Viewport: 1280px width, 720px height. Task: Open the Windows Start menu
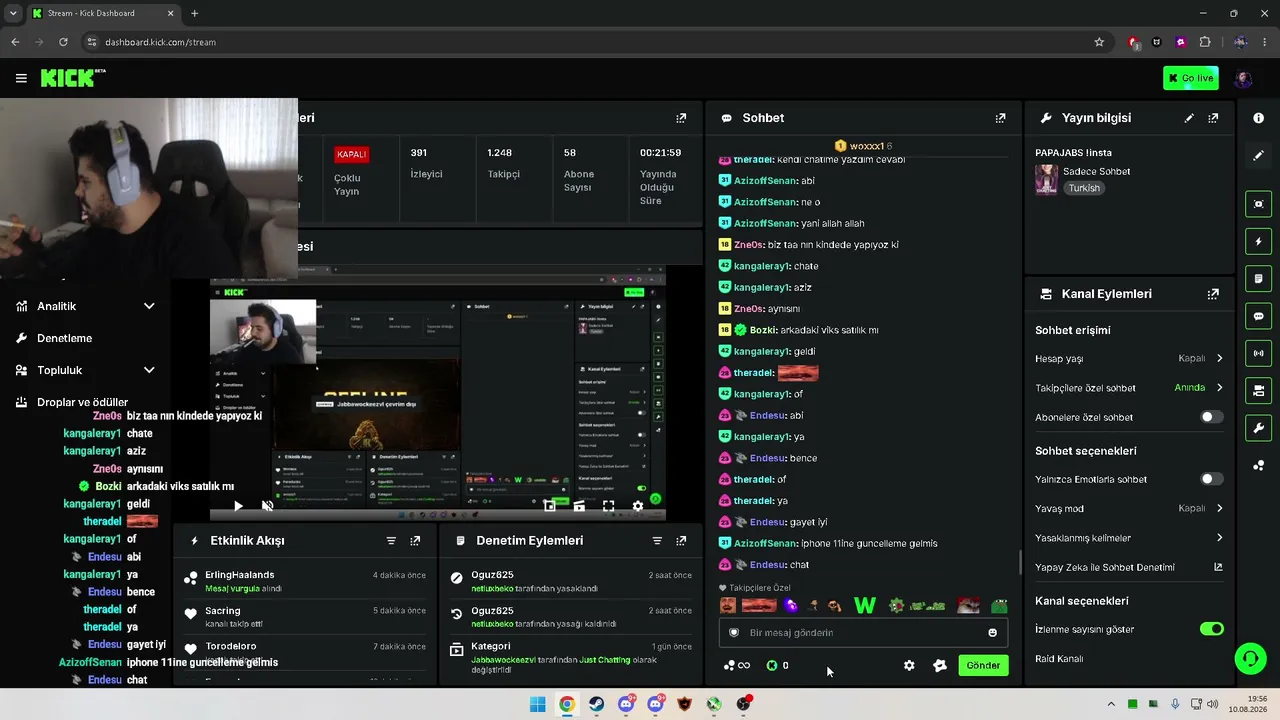point(537,704)
